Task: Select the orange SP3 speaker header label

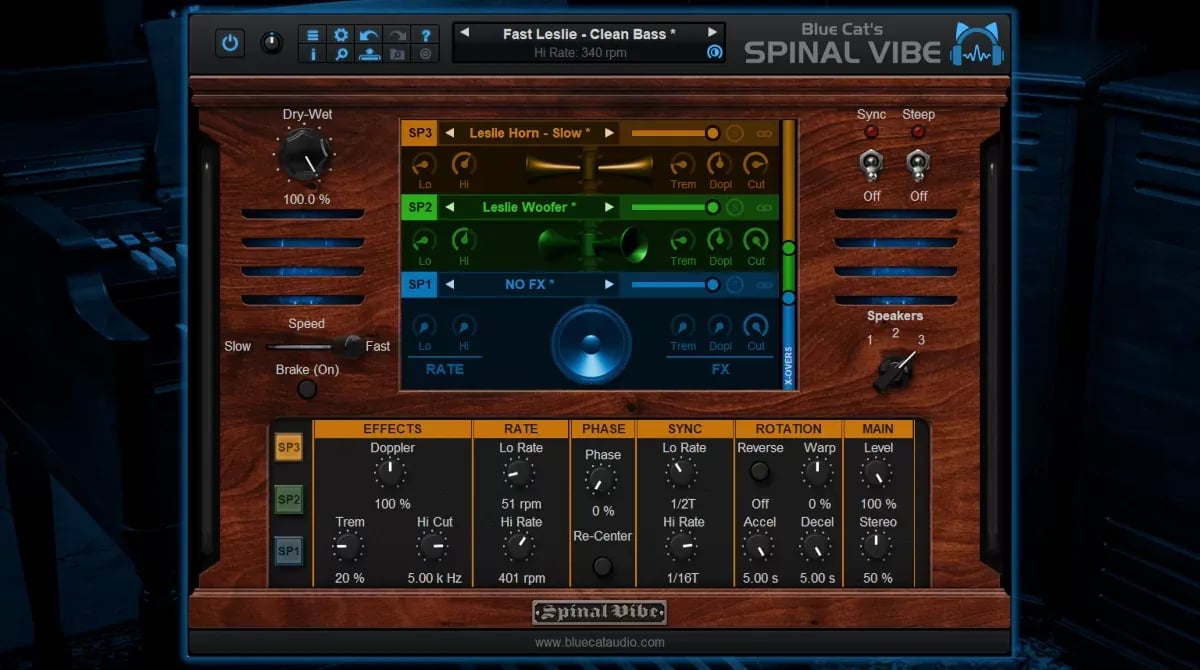Action: [419, 133]
